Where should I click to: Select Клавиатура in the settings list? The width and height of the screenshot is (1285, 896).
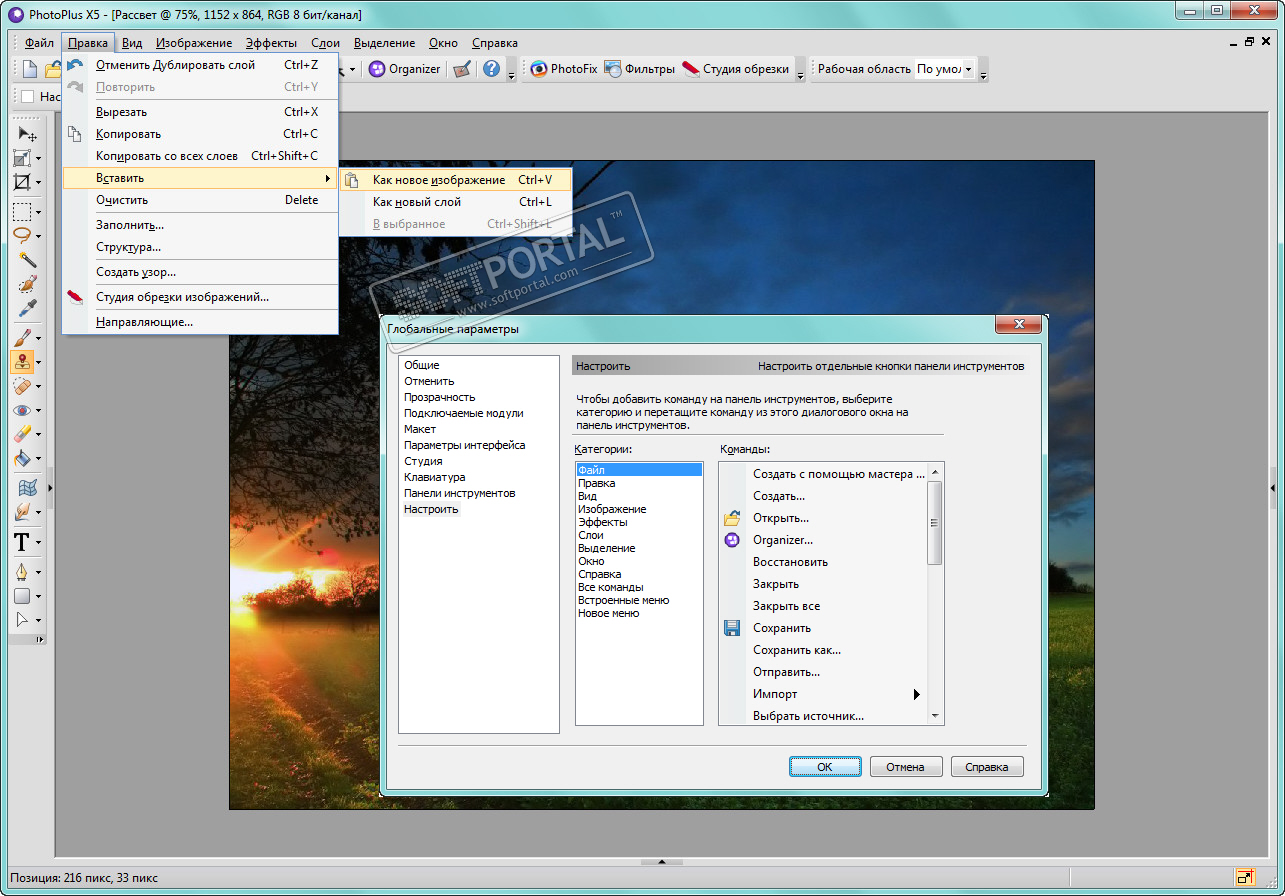(434, 477)
